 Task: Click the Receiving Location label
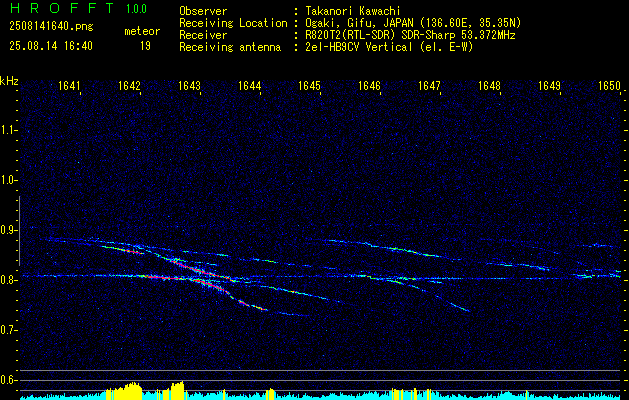coord(233,23)
